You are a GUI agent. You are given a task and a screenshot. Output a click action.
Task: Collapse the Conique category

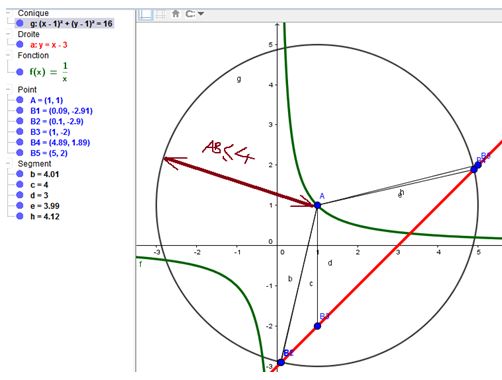tap(8, 13)
